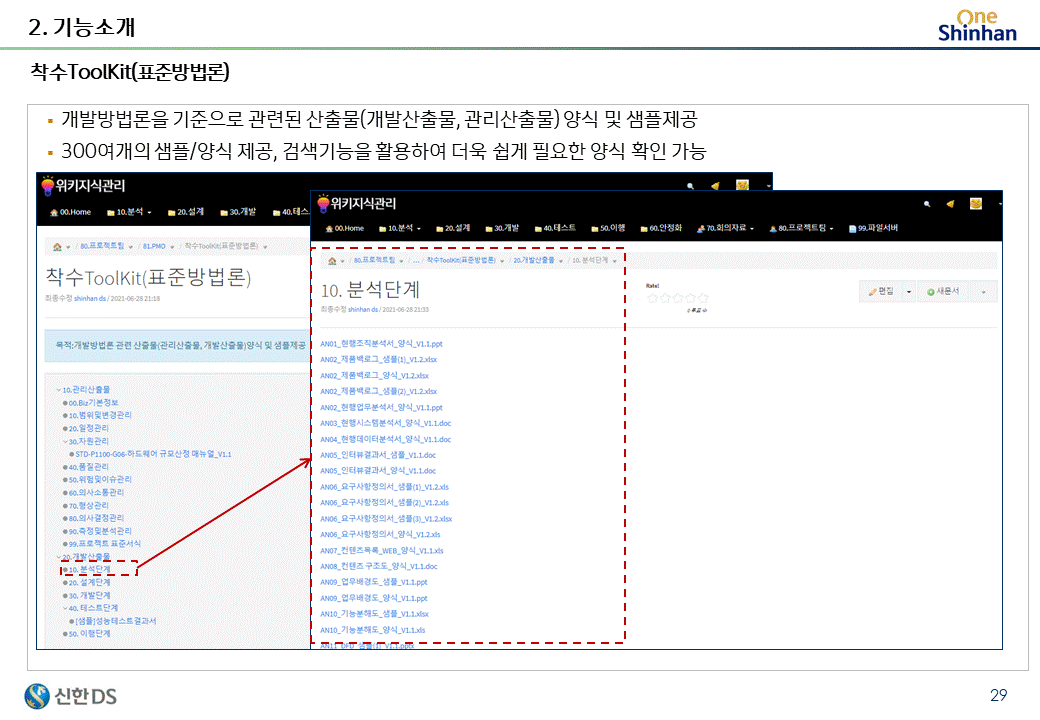
Task: Click the megaphone icon in back wiki window
Action: coord(715,186)
